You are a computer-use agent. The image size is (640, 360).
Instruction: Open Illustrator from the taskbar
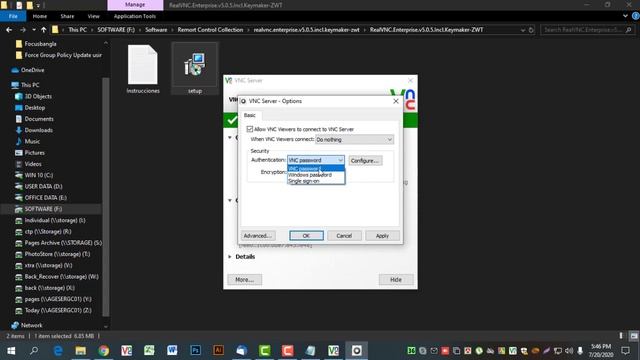coord(218,351)
